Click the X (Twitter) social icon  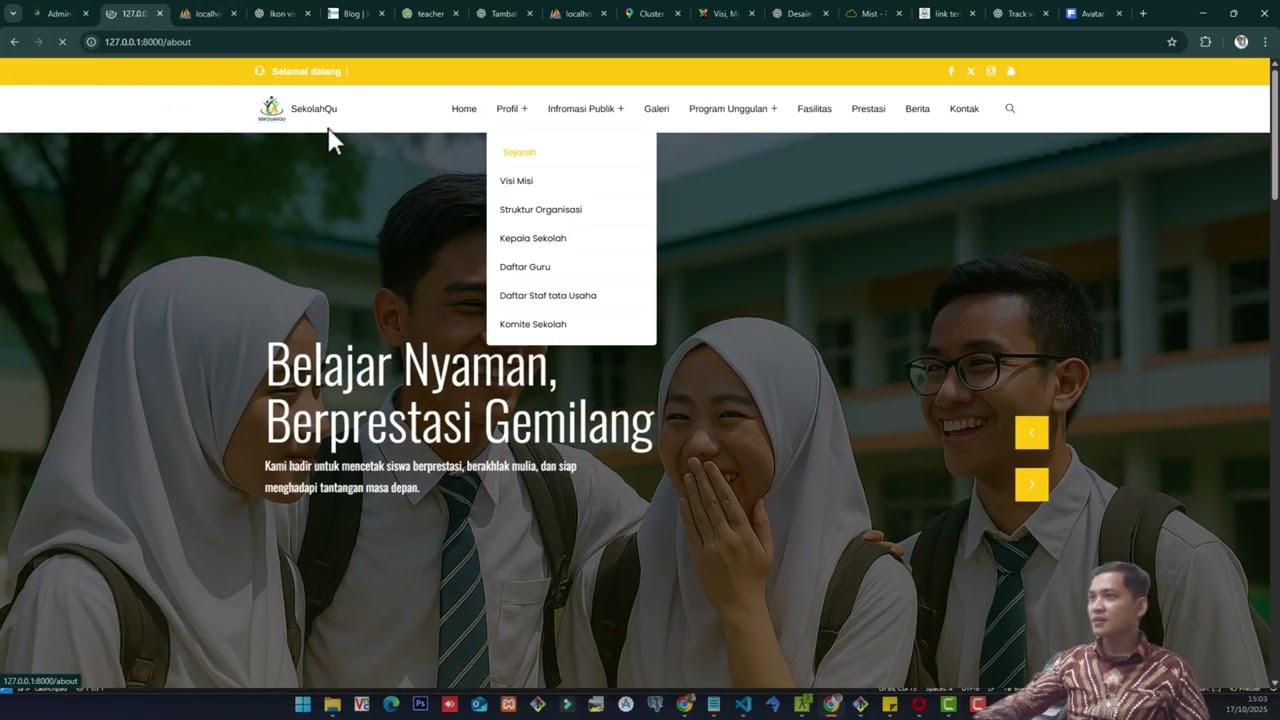coord(971,71)
